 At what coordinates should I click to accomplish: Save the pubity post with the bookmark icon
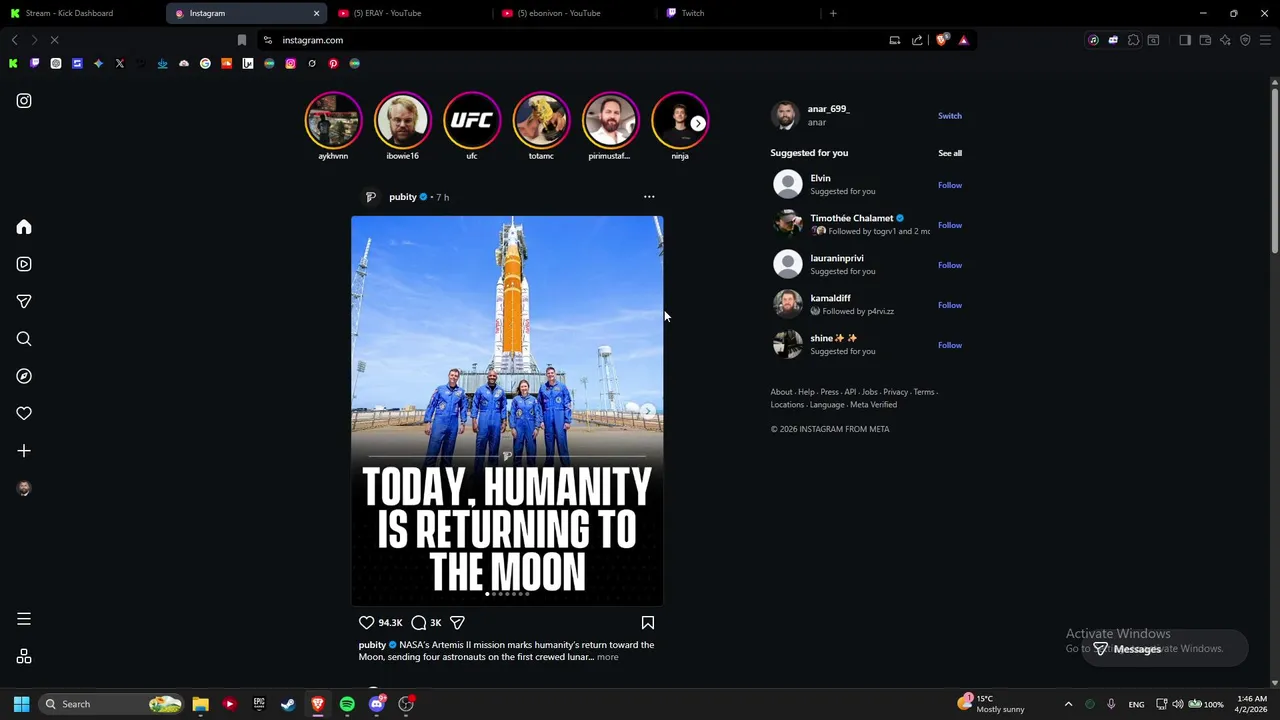tap(648, 622)
